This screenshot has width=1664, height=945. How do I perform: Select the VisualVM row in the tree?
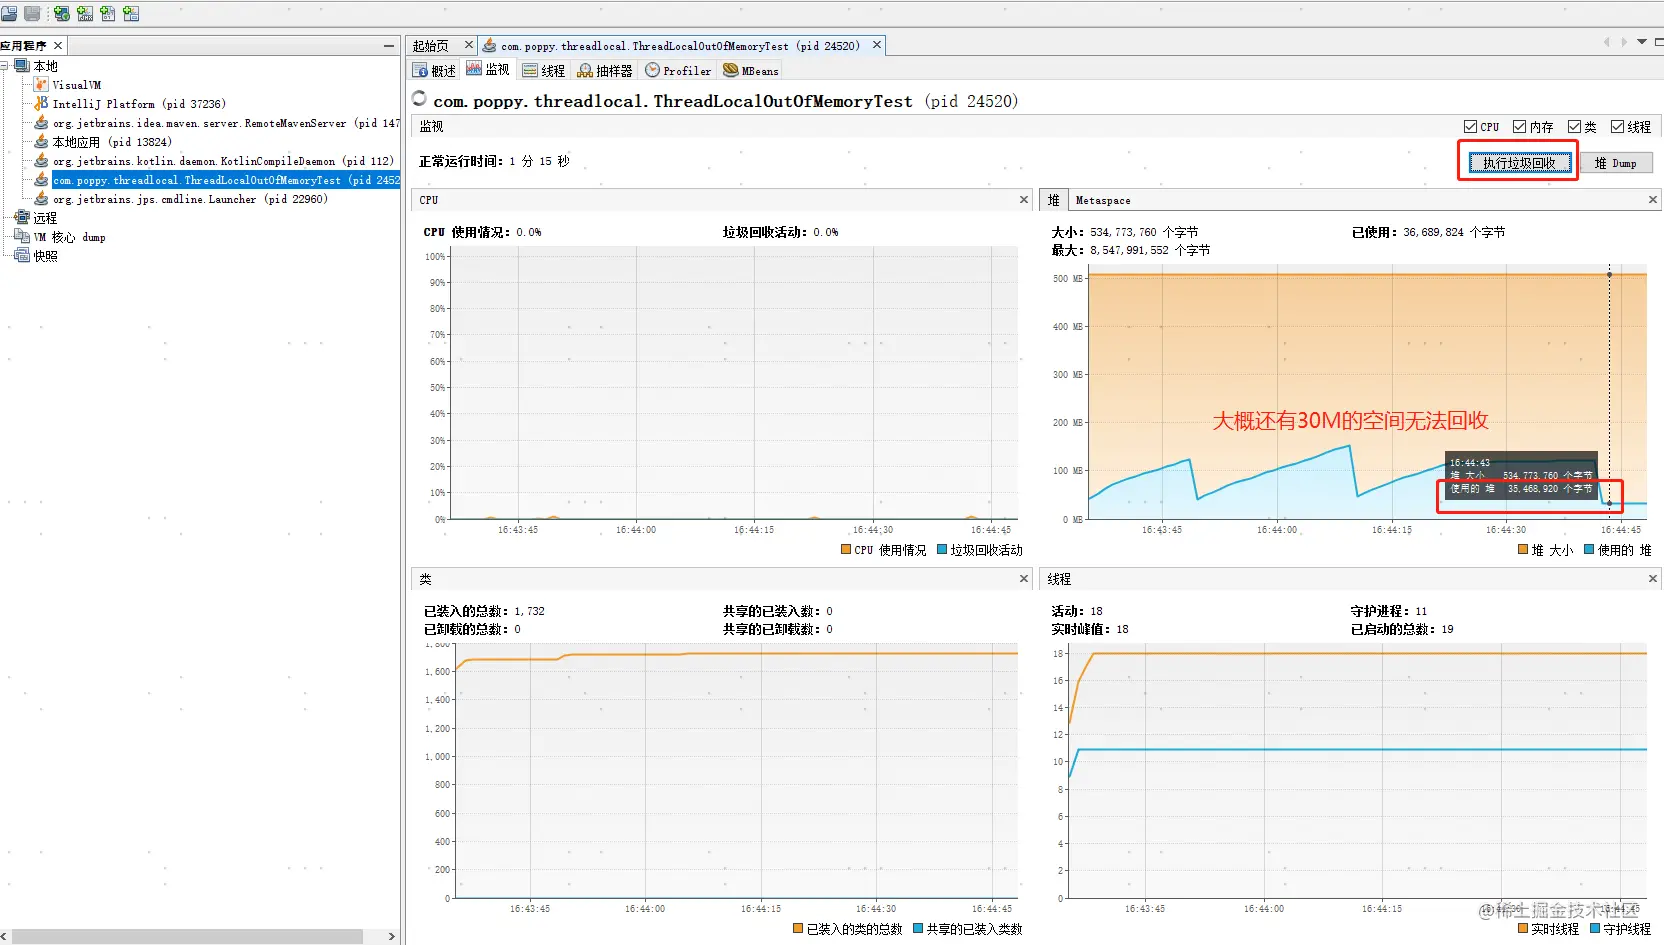click(77, 85)
